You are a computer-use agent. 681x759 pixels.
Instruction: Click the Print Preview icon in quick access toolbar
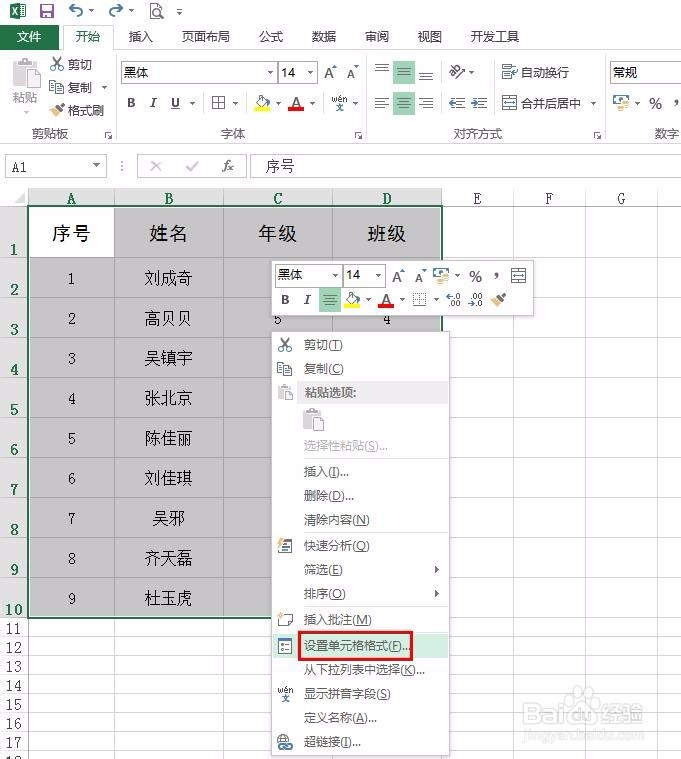pos(156,11)
